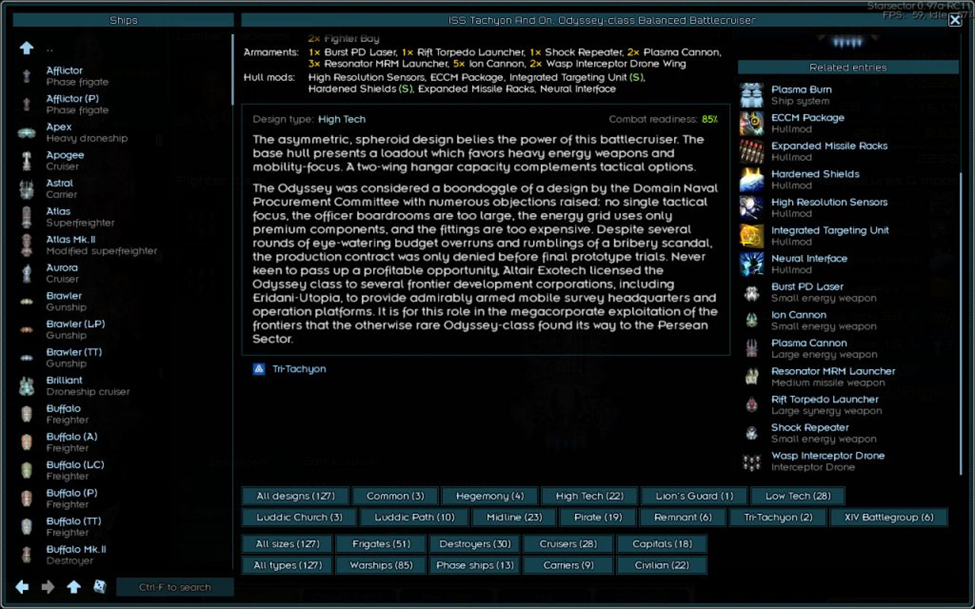This screenshot has height=609, width=975.
Task: Click the Remnant (6) filter button
Action: (683, 517)
